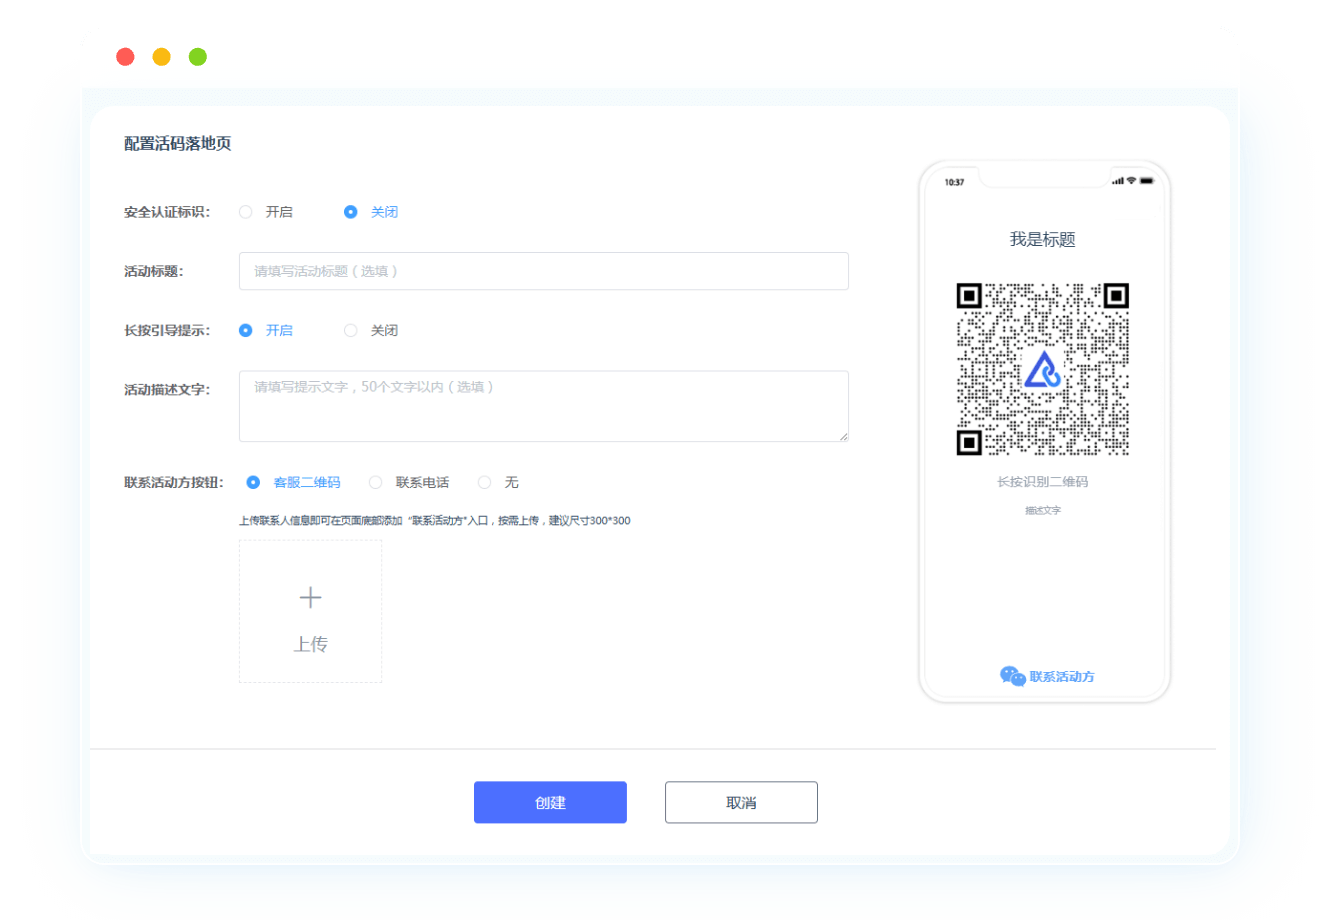Click the 上传 upload area

point(310,611)
